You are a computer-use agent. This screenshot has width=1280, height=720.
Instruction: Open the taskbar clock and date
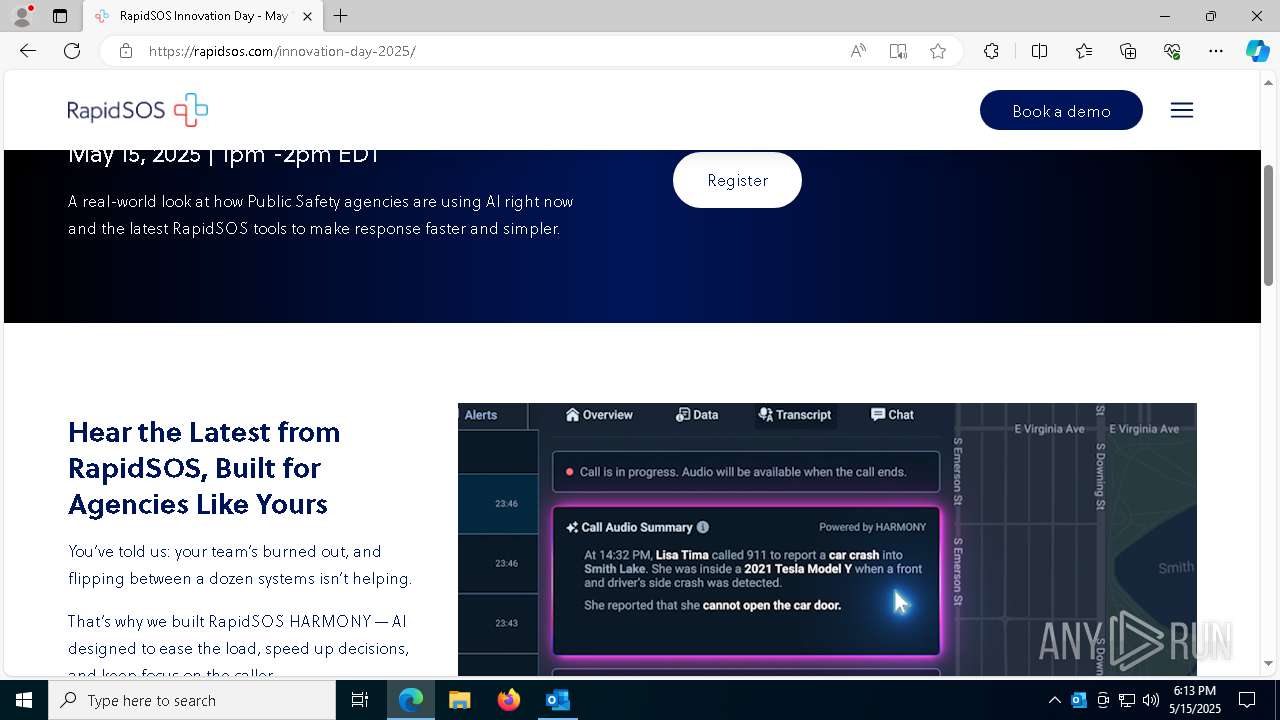pyautogui.click(x=1195, y=700)
